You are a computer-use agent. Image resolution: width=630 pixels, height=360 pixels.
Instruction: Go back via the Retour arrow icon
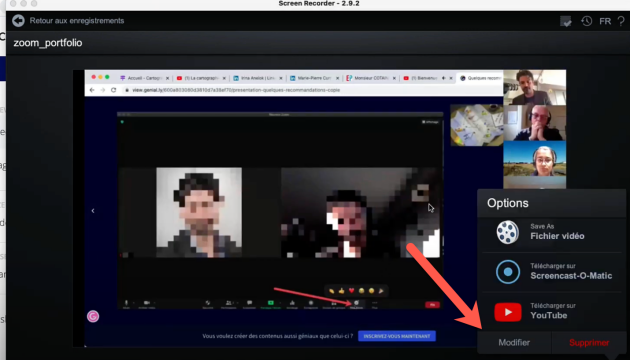18,20
